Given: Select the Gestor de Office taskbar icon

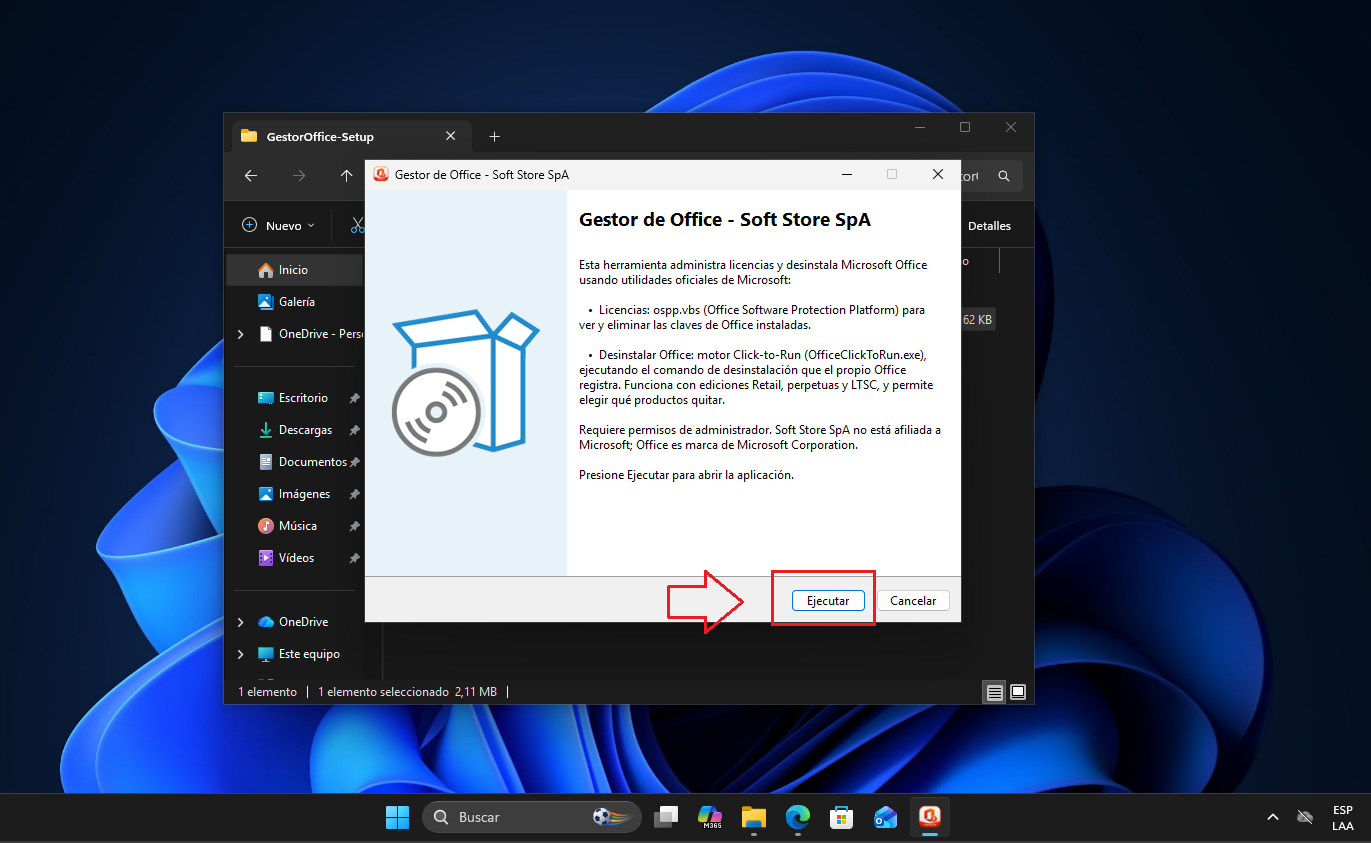Looking at the screenshot, I should point(930,817).
